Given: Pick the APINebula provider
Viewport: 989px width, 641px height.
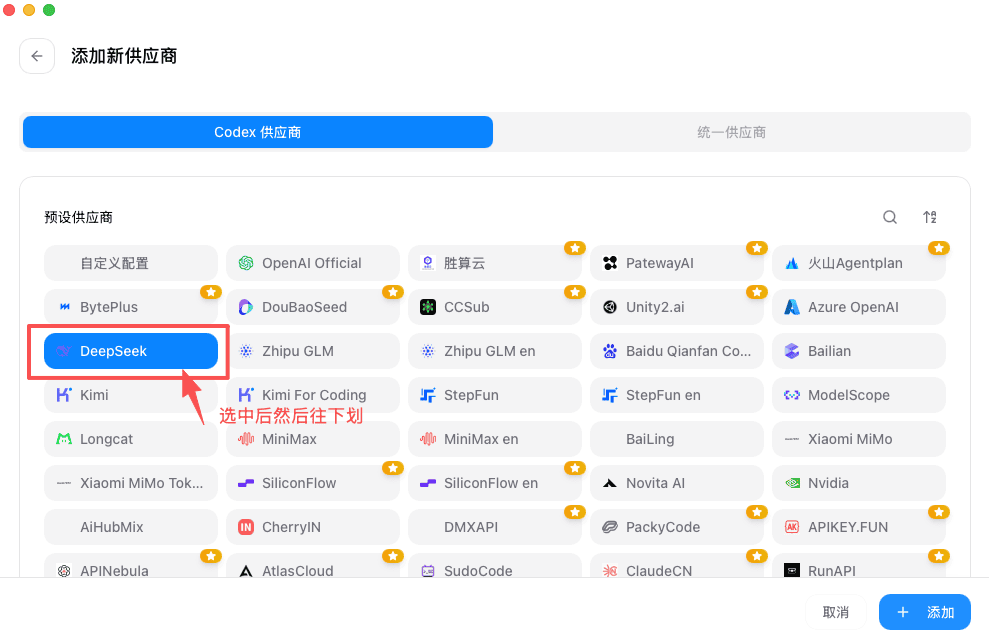Looking at the screenshot, I should click(131, 566).
